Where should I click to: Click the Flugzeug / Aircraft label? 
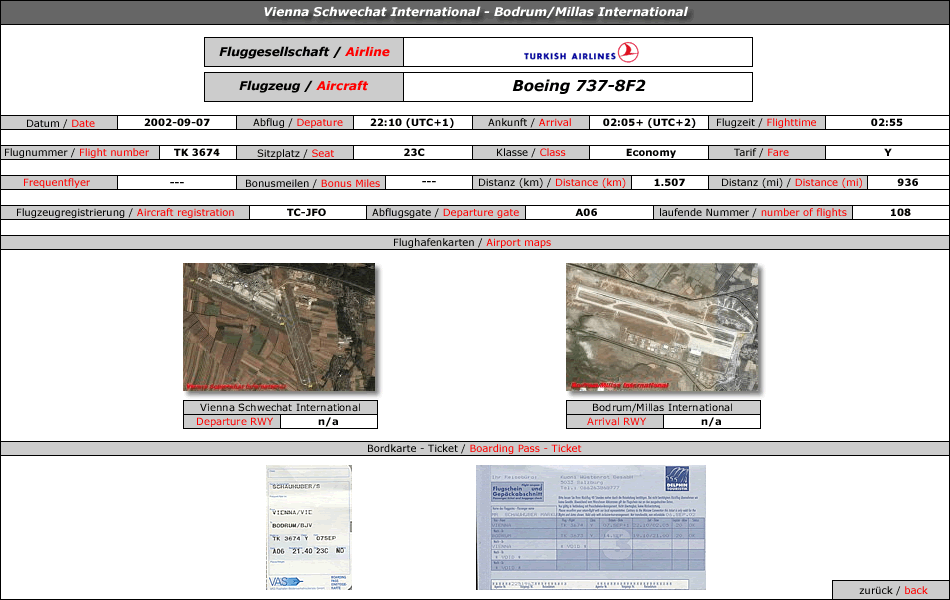click(x=304, y=87)
